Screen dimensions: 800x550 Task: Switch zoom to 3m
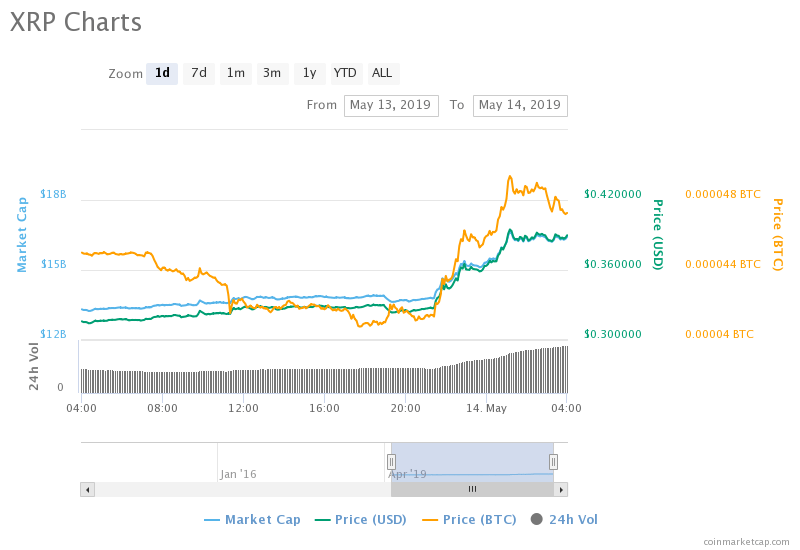click(x=272, y=73)
